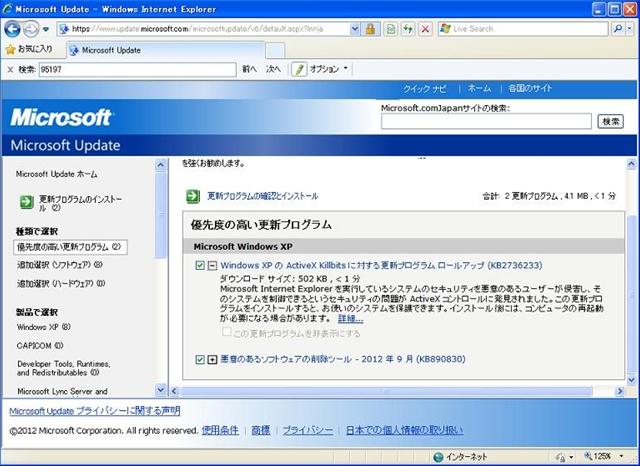The width and height of the screenshot is (640, 466).
Task: Click the horizontal scrollbar track thumb
Action: coord(387,391)
